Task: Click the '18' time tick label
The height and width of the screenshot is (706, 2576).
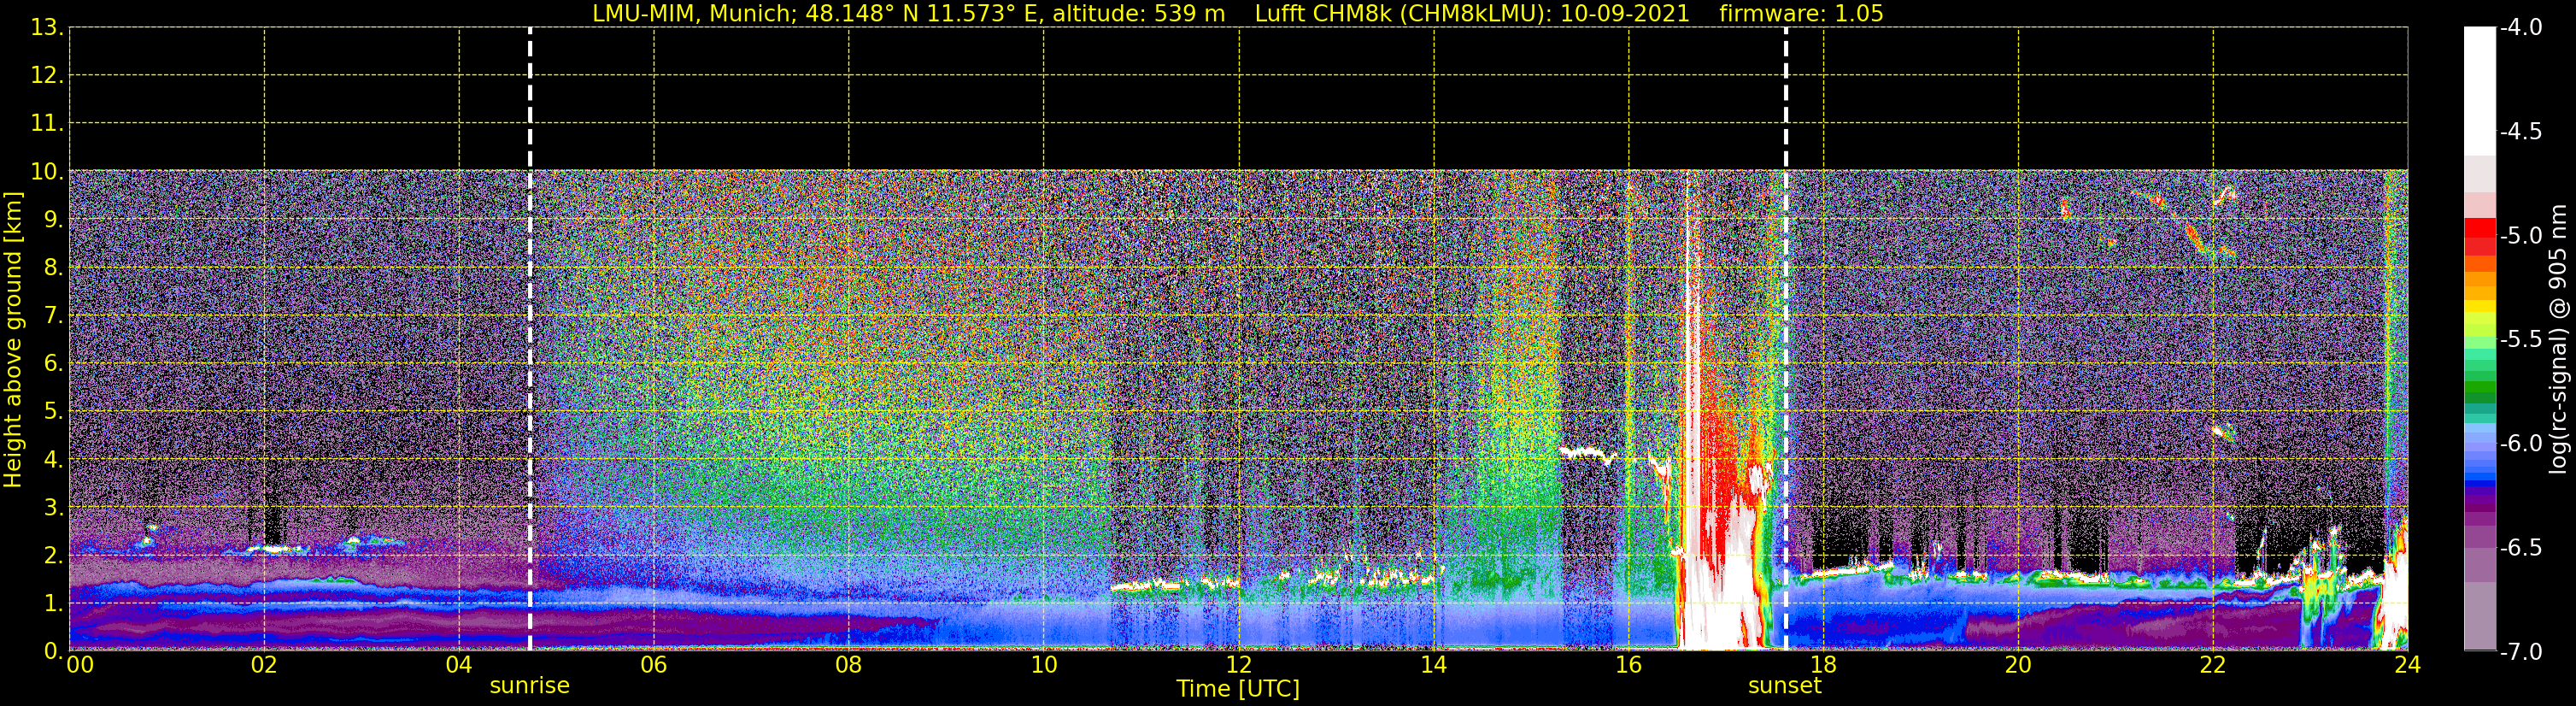Action: click(x=1824, y=665)
